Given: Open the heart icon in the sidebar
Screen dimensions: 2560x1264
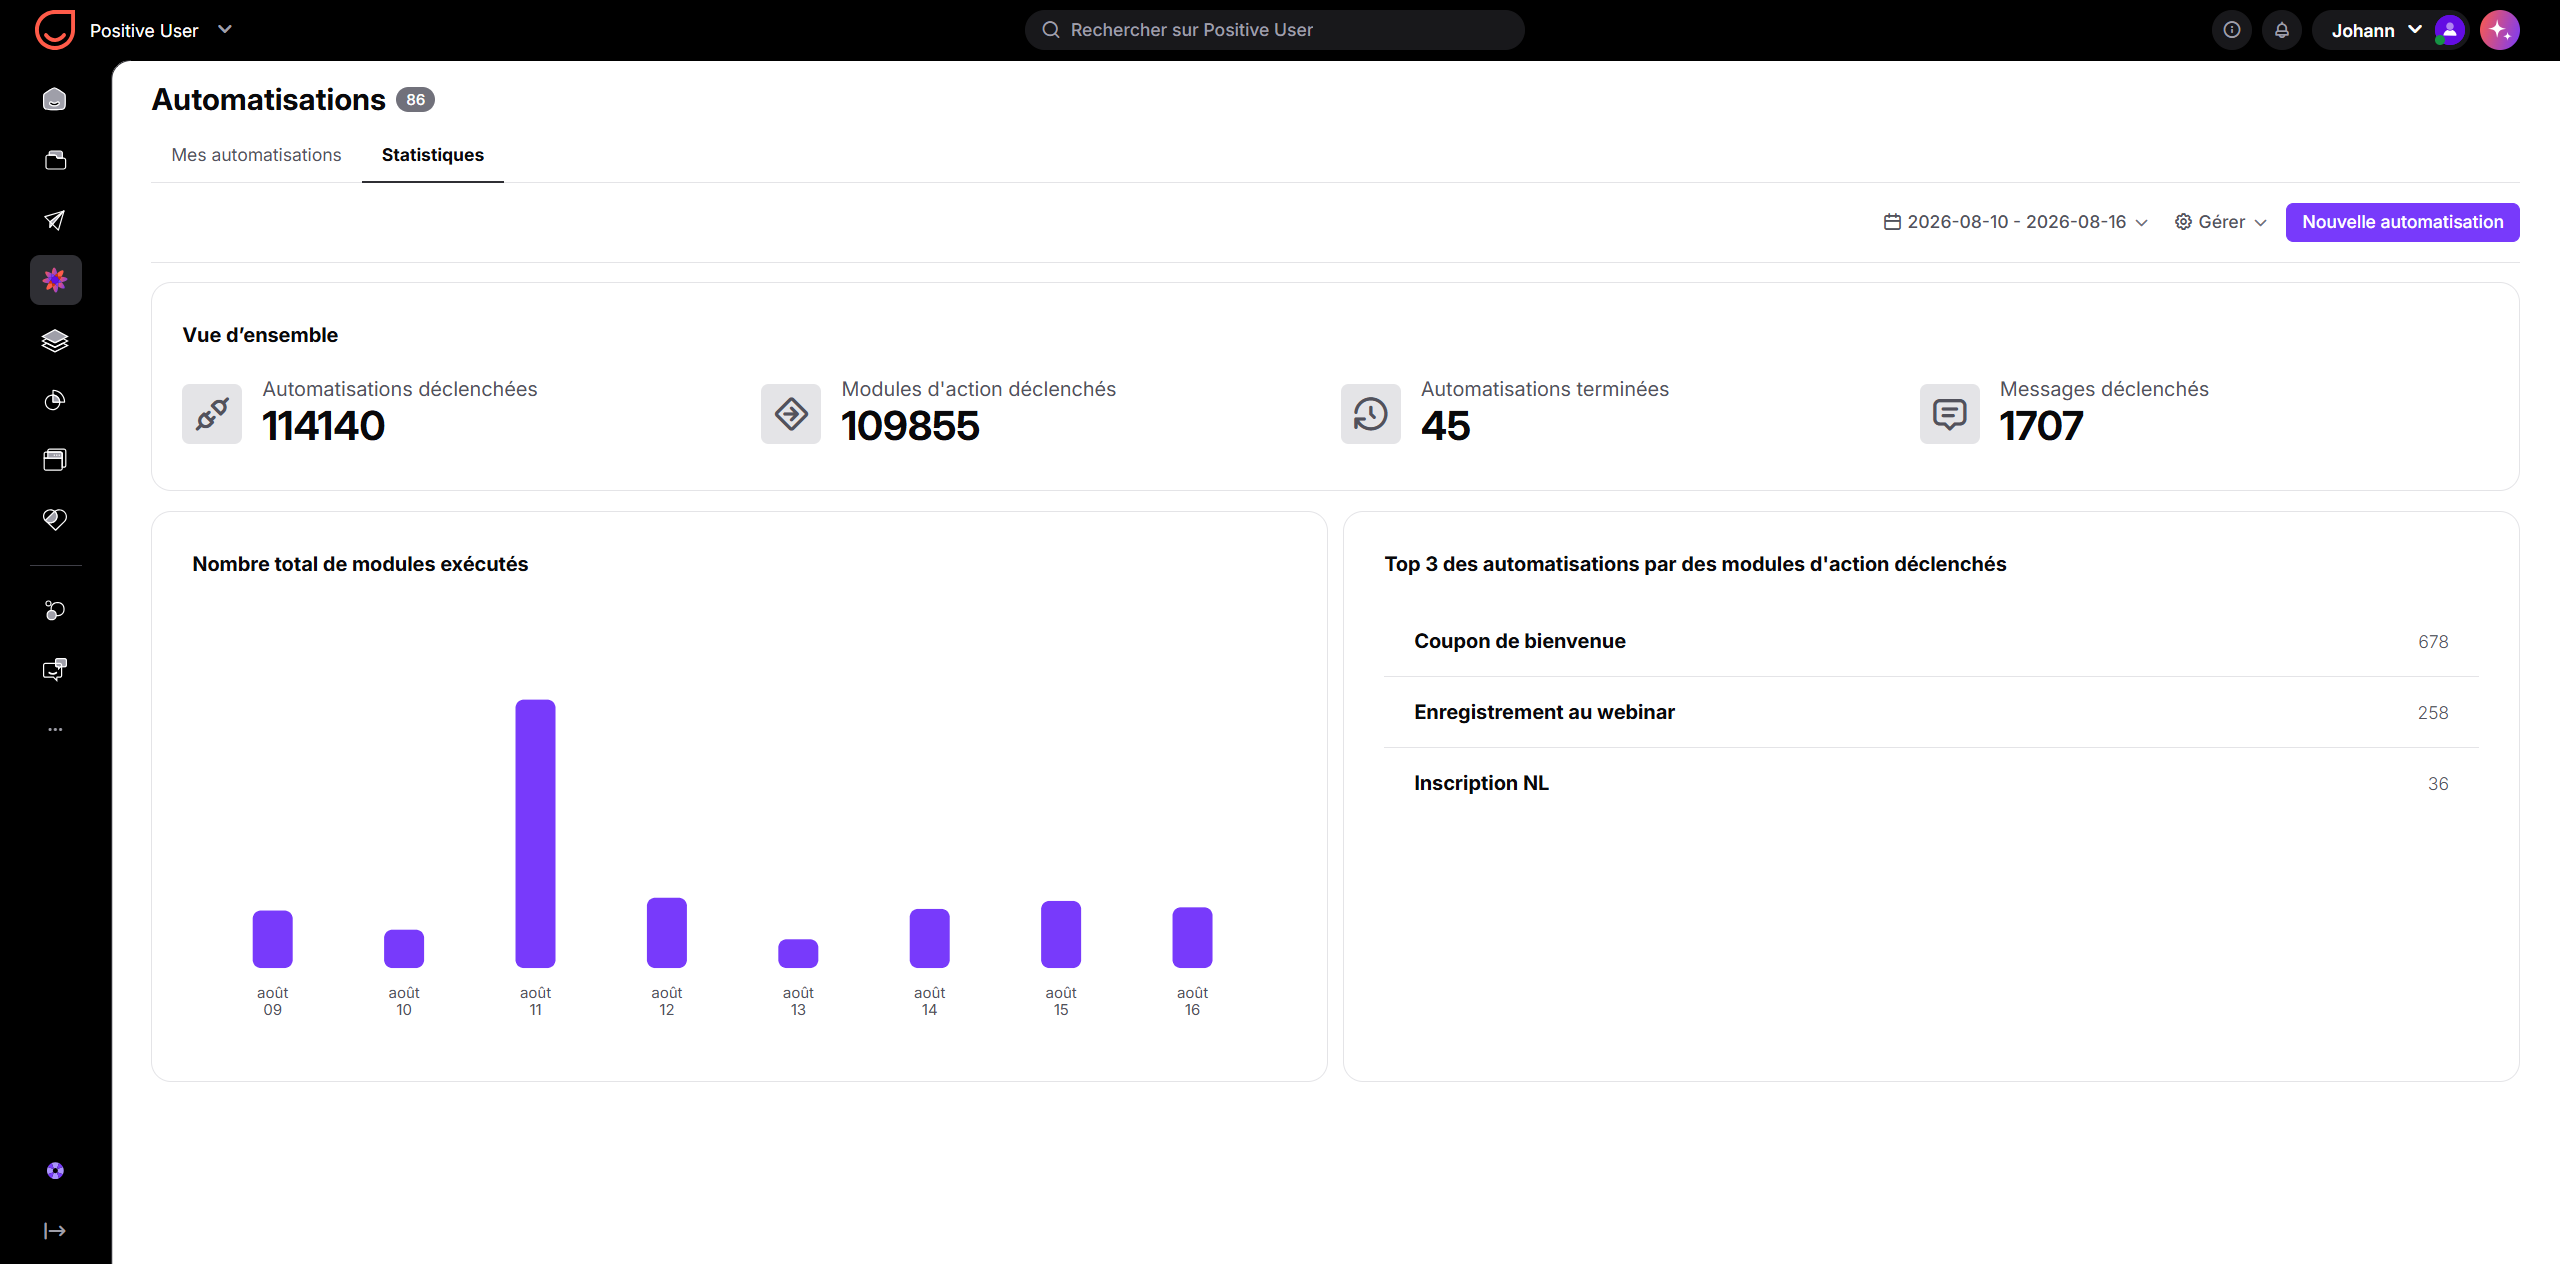Looking at the screenshot, I should coord(55,519).
